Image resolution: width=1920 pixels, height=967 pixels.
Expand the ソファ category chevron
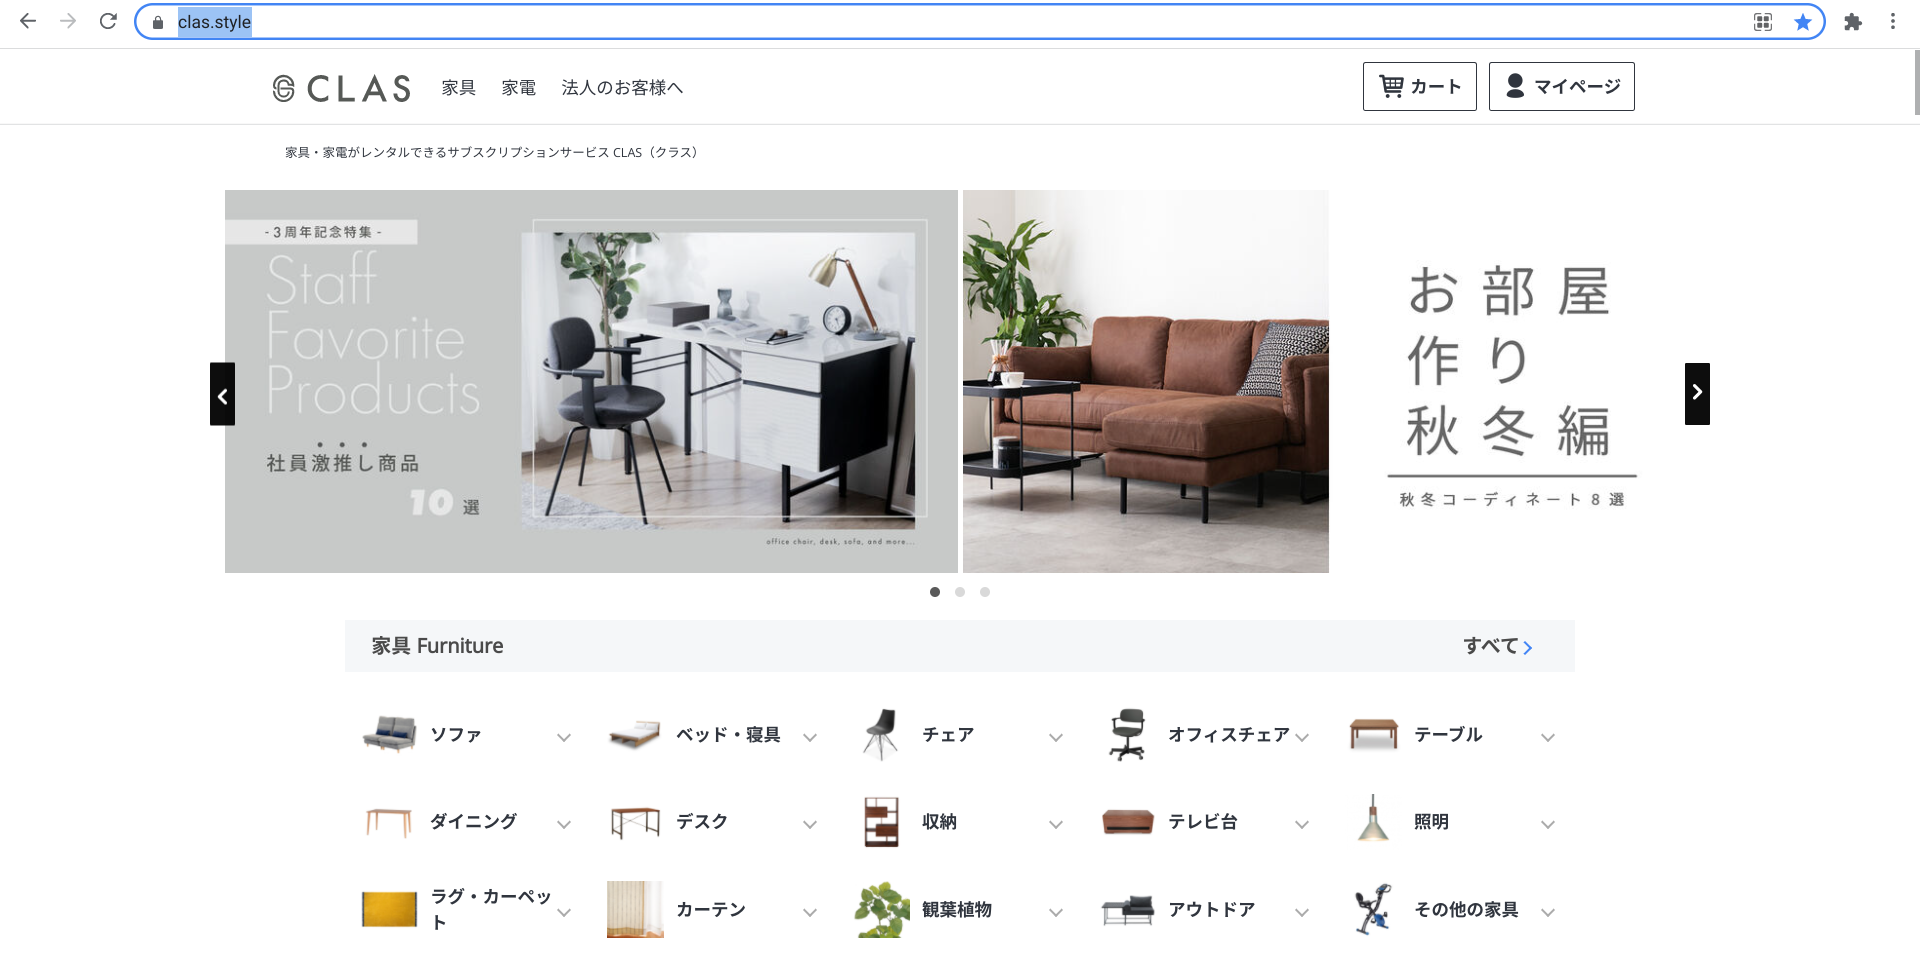pos(564,738)
